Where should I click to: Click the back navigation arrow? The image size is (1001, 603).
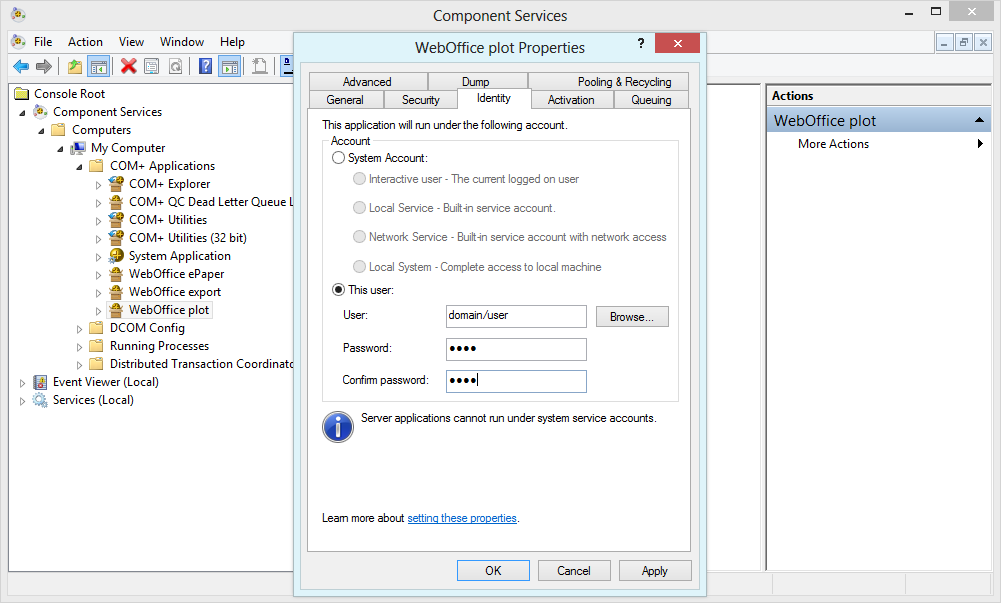(x=22, y=66)
